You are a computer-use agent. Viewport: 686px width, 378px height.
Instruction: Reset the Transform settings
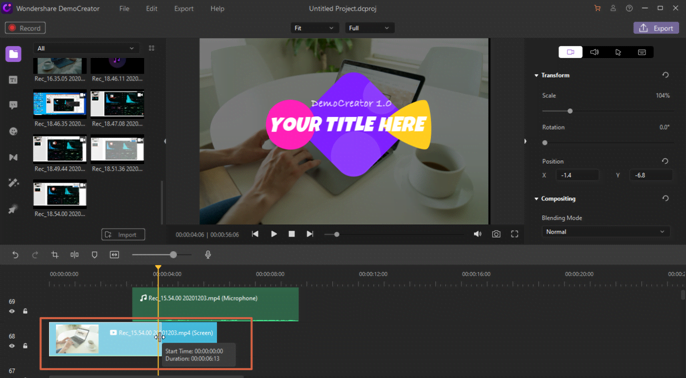pos(665,75)
